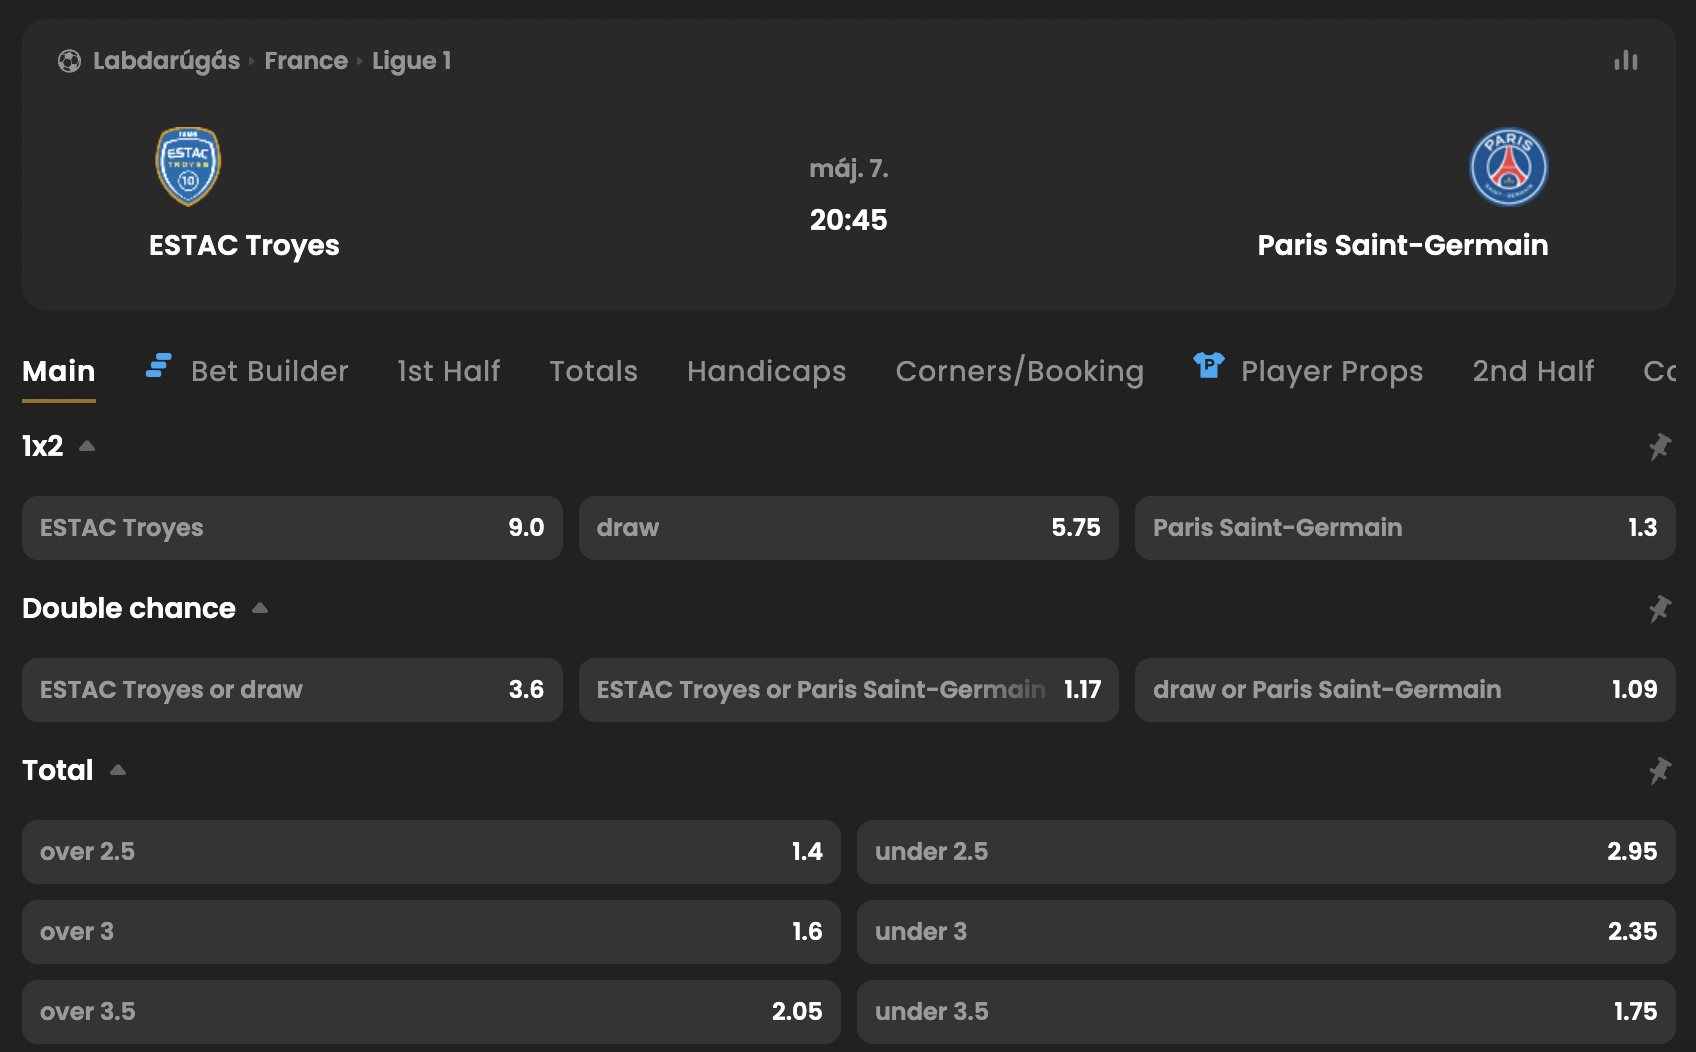This screenshot has width=1696, height=1052.
Task: Go to France breadcrumb
Action: (306, 61)
